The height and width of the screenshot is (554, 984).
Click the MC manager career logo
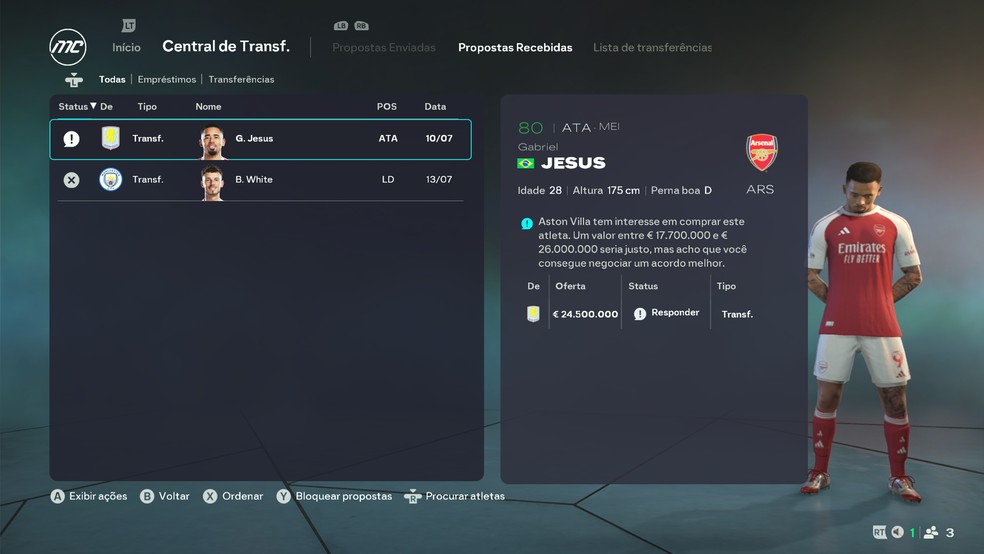(x=68, y=47)
